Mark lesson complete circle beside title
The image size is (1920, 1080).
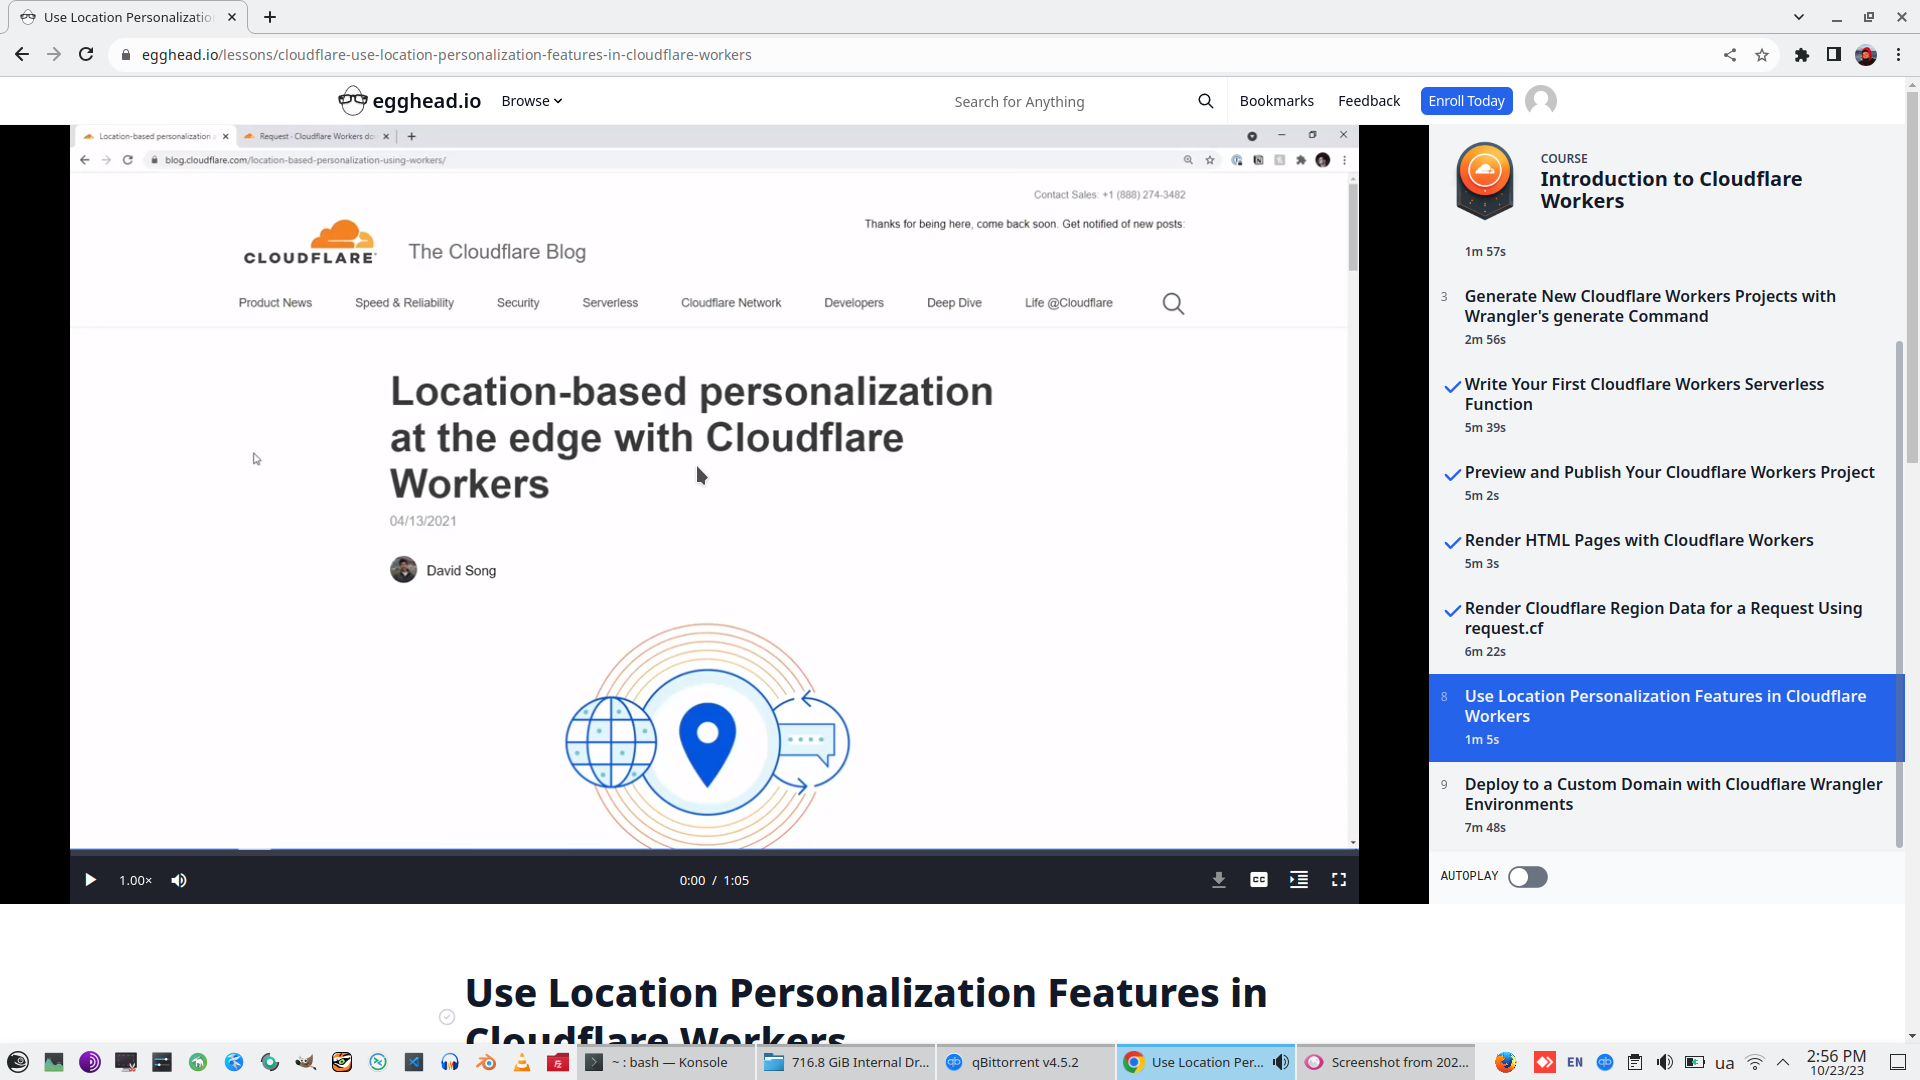coord(447,1017)
